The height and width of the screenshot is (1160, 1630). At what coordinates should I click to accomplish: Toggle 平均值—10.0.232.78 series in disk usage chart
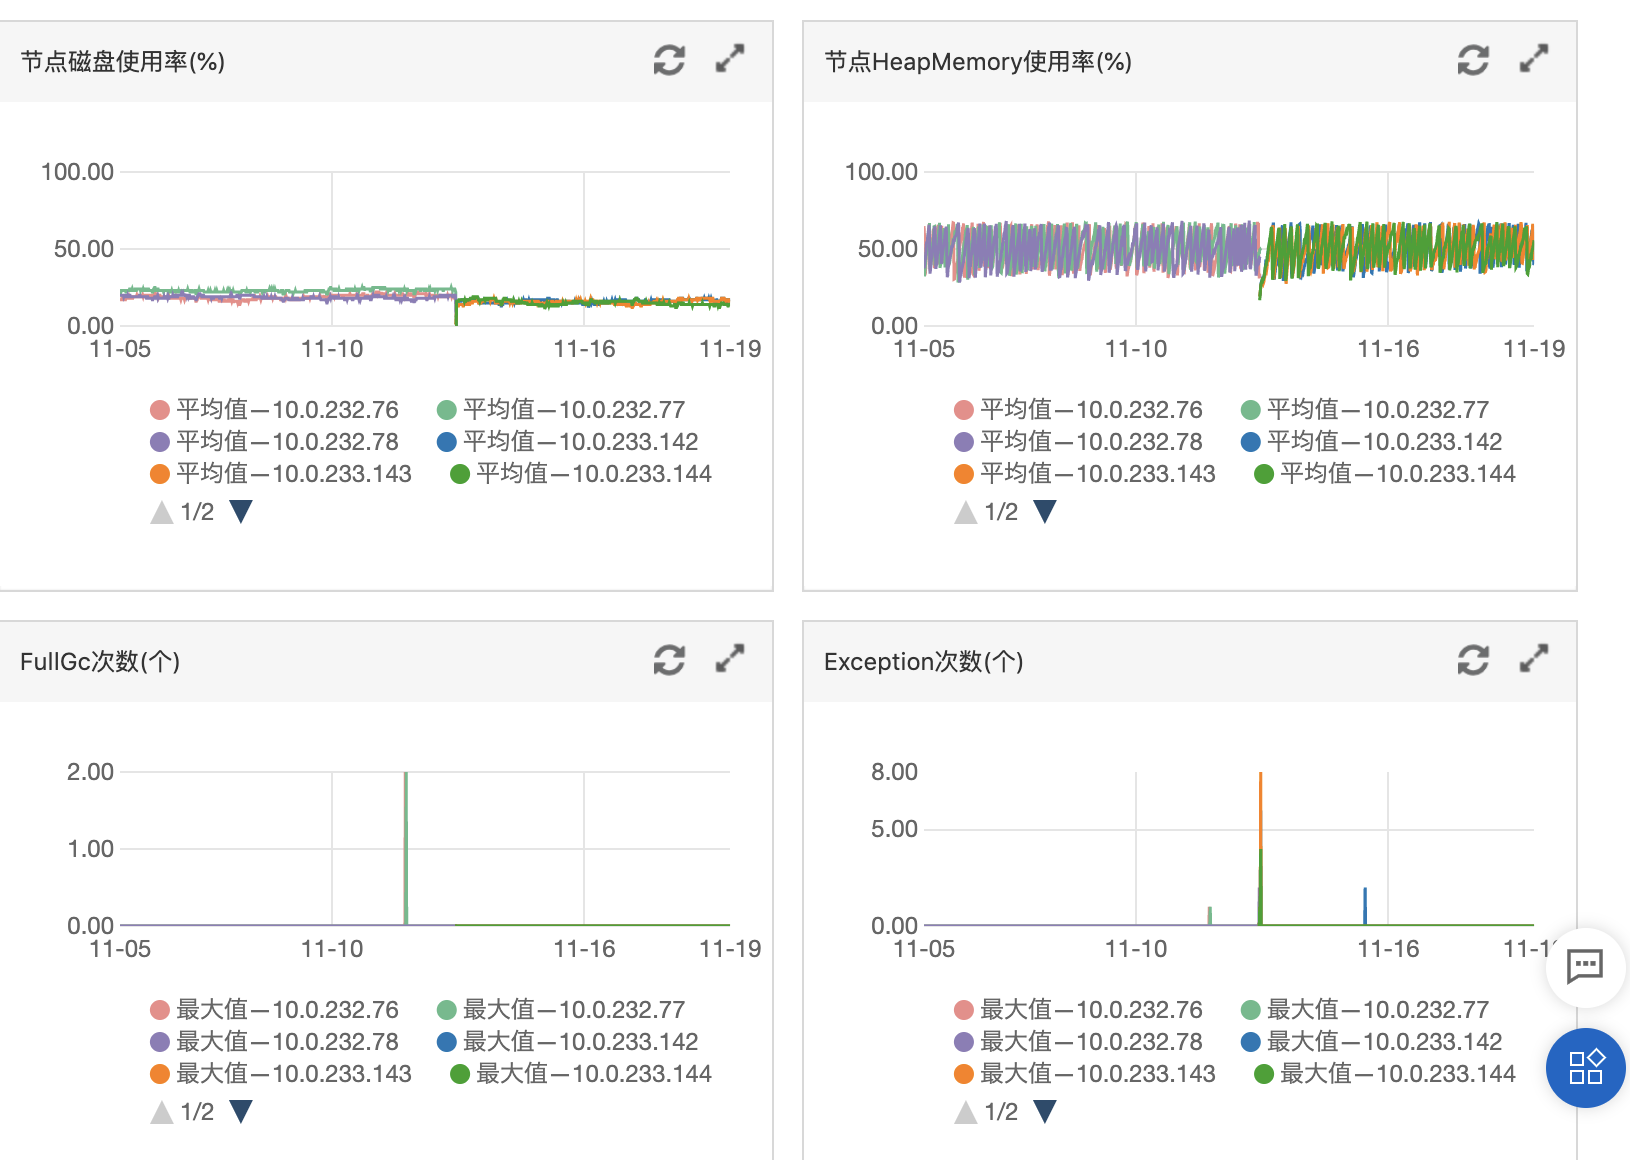[274, 442]
